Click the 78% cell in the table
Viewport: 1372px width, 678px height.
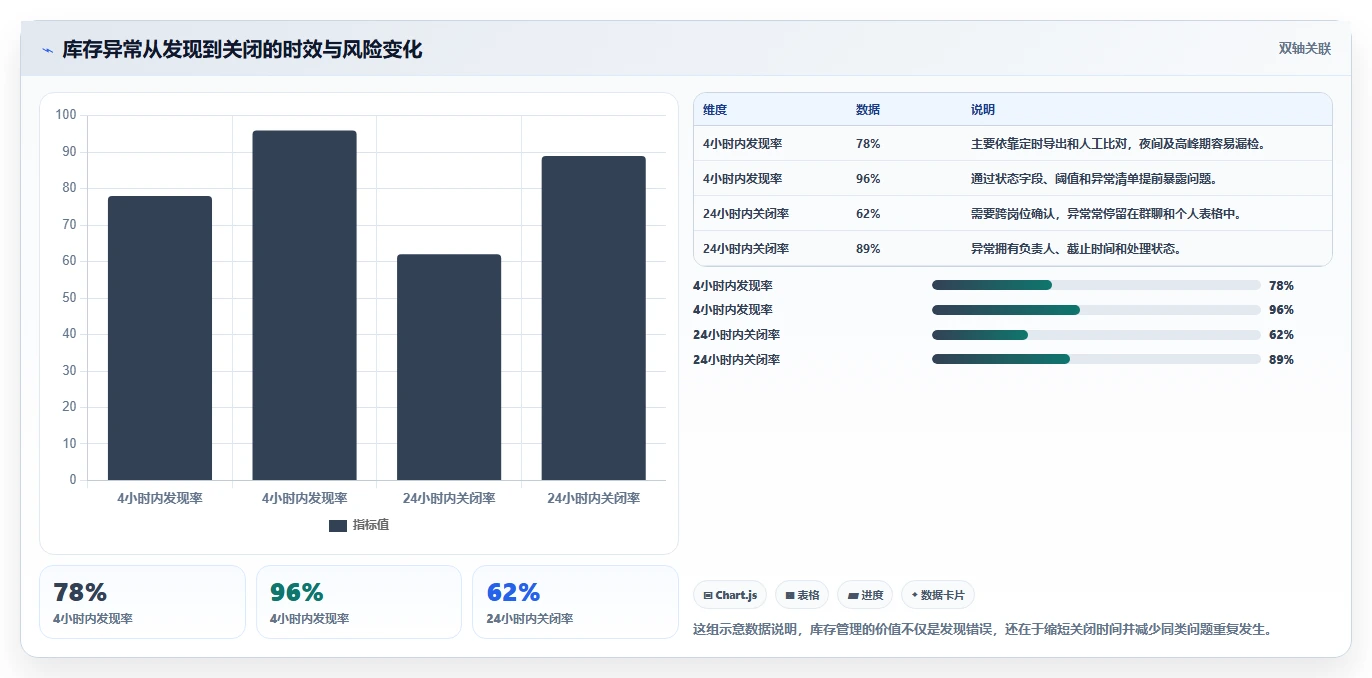coord(868,144)
